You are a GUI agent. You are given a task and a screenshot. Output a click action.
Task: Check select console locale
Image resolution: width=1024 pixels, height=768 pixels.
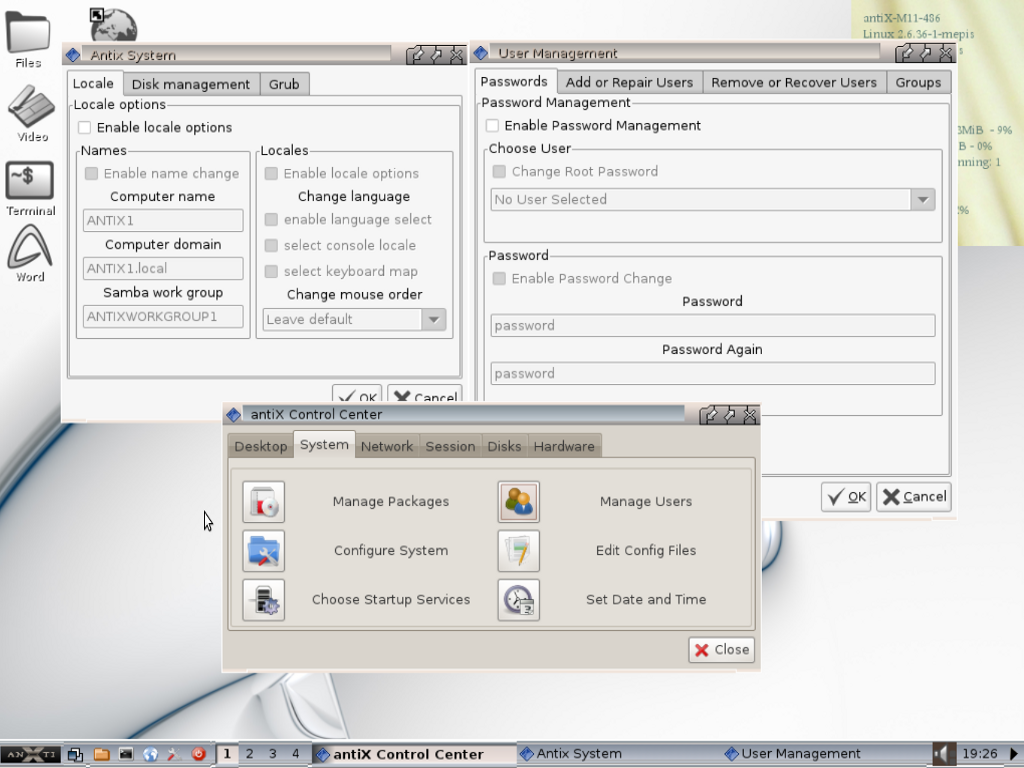click(x=271, y=246)
